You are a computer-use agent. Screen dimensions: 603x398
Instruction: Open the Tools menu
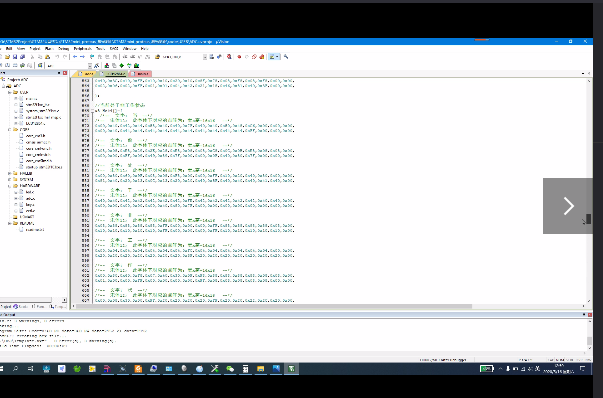pos(100,49)
